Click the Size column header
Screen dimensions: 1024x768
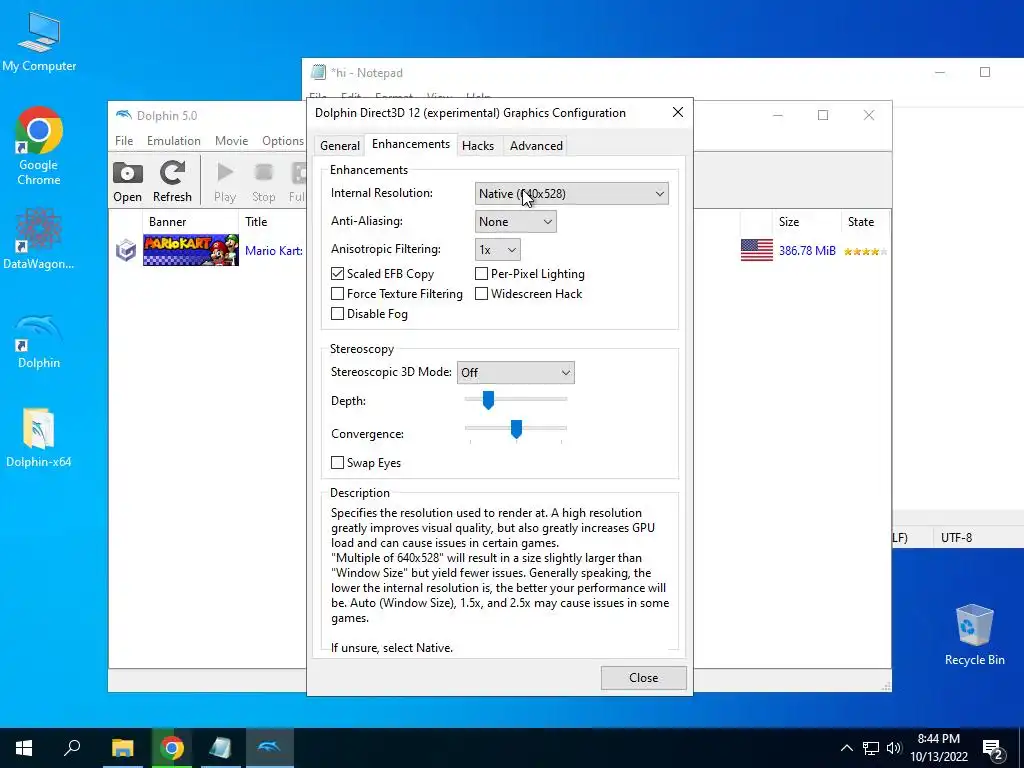790,221
